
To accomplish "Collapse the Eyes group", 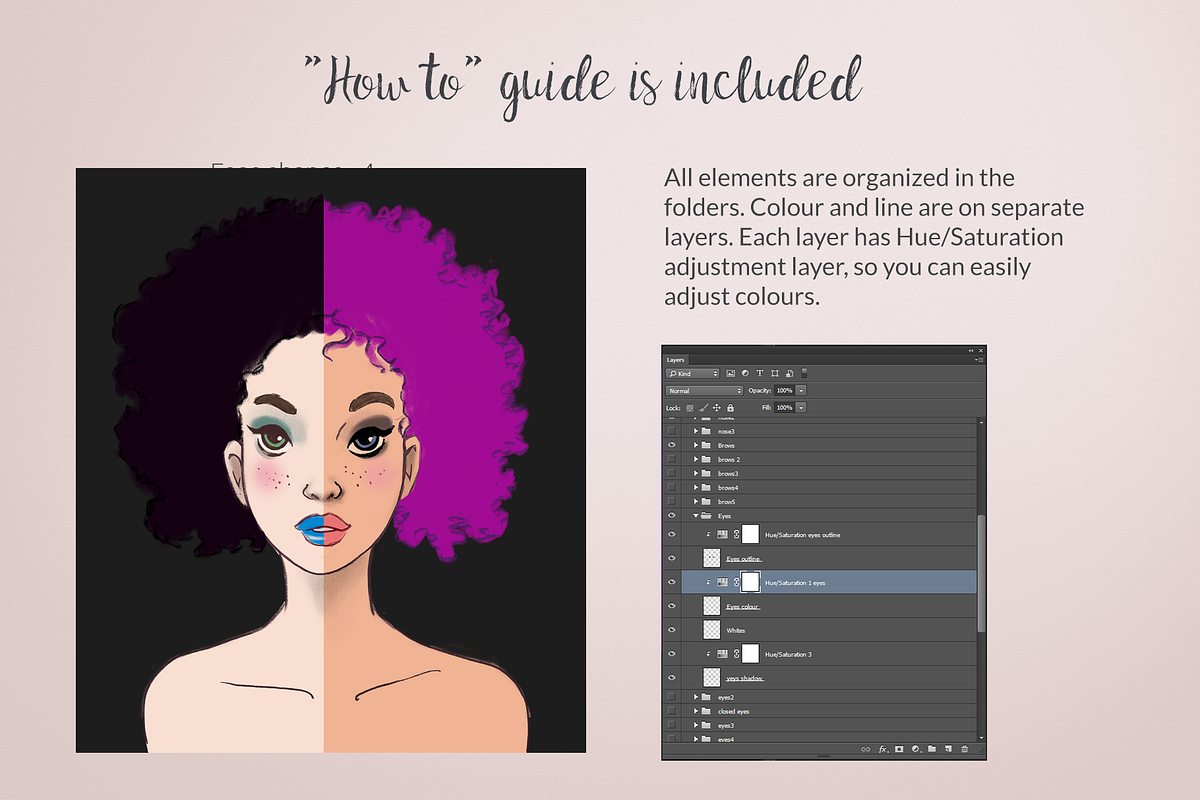I will pos(695,516).
